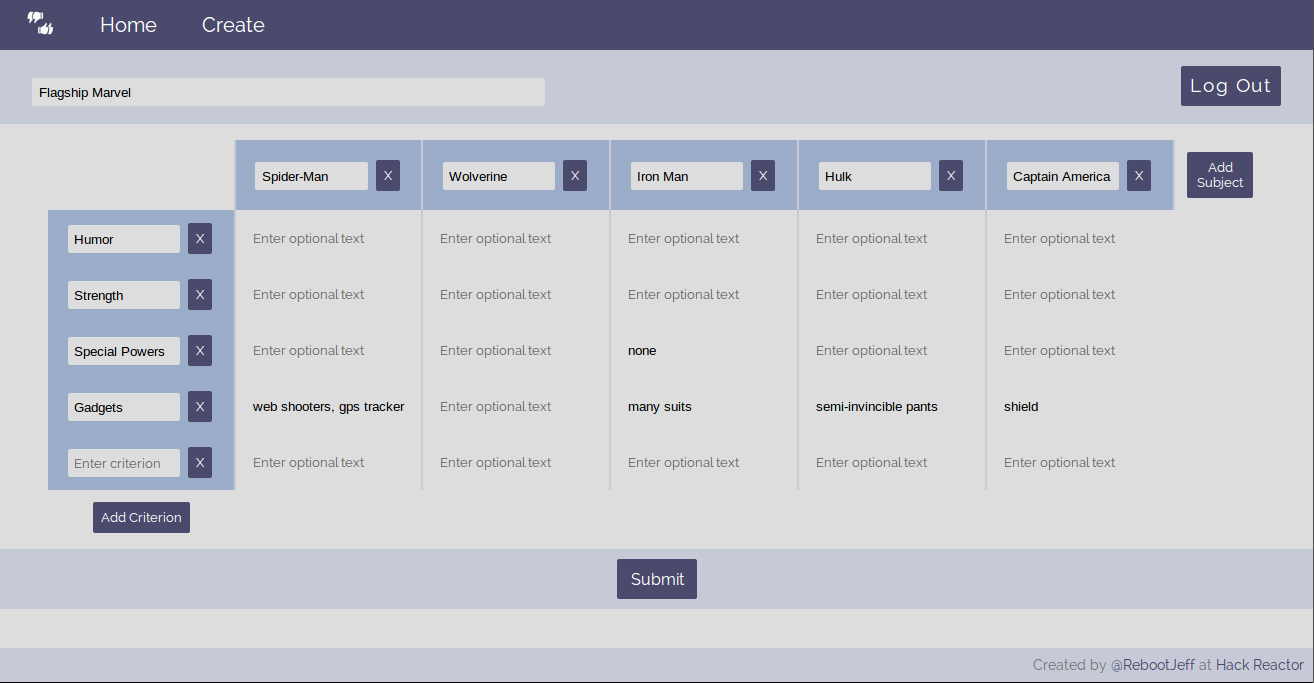
Task: Edit the Special Powers criterion name field
Action: tap(124, 351)
